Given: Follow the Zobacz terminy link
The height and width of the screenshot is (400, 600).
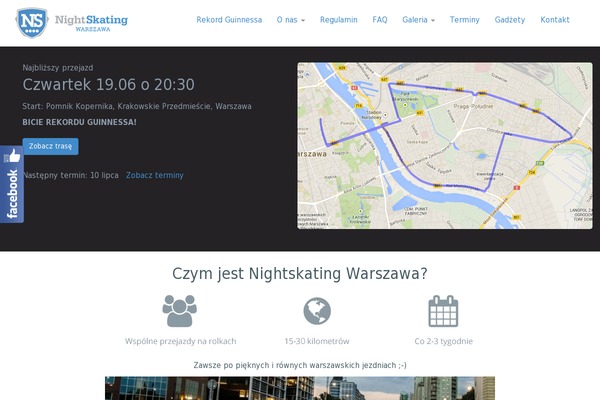Looking at the screenshot, I should coord(155,175).
